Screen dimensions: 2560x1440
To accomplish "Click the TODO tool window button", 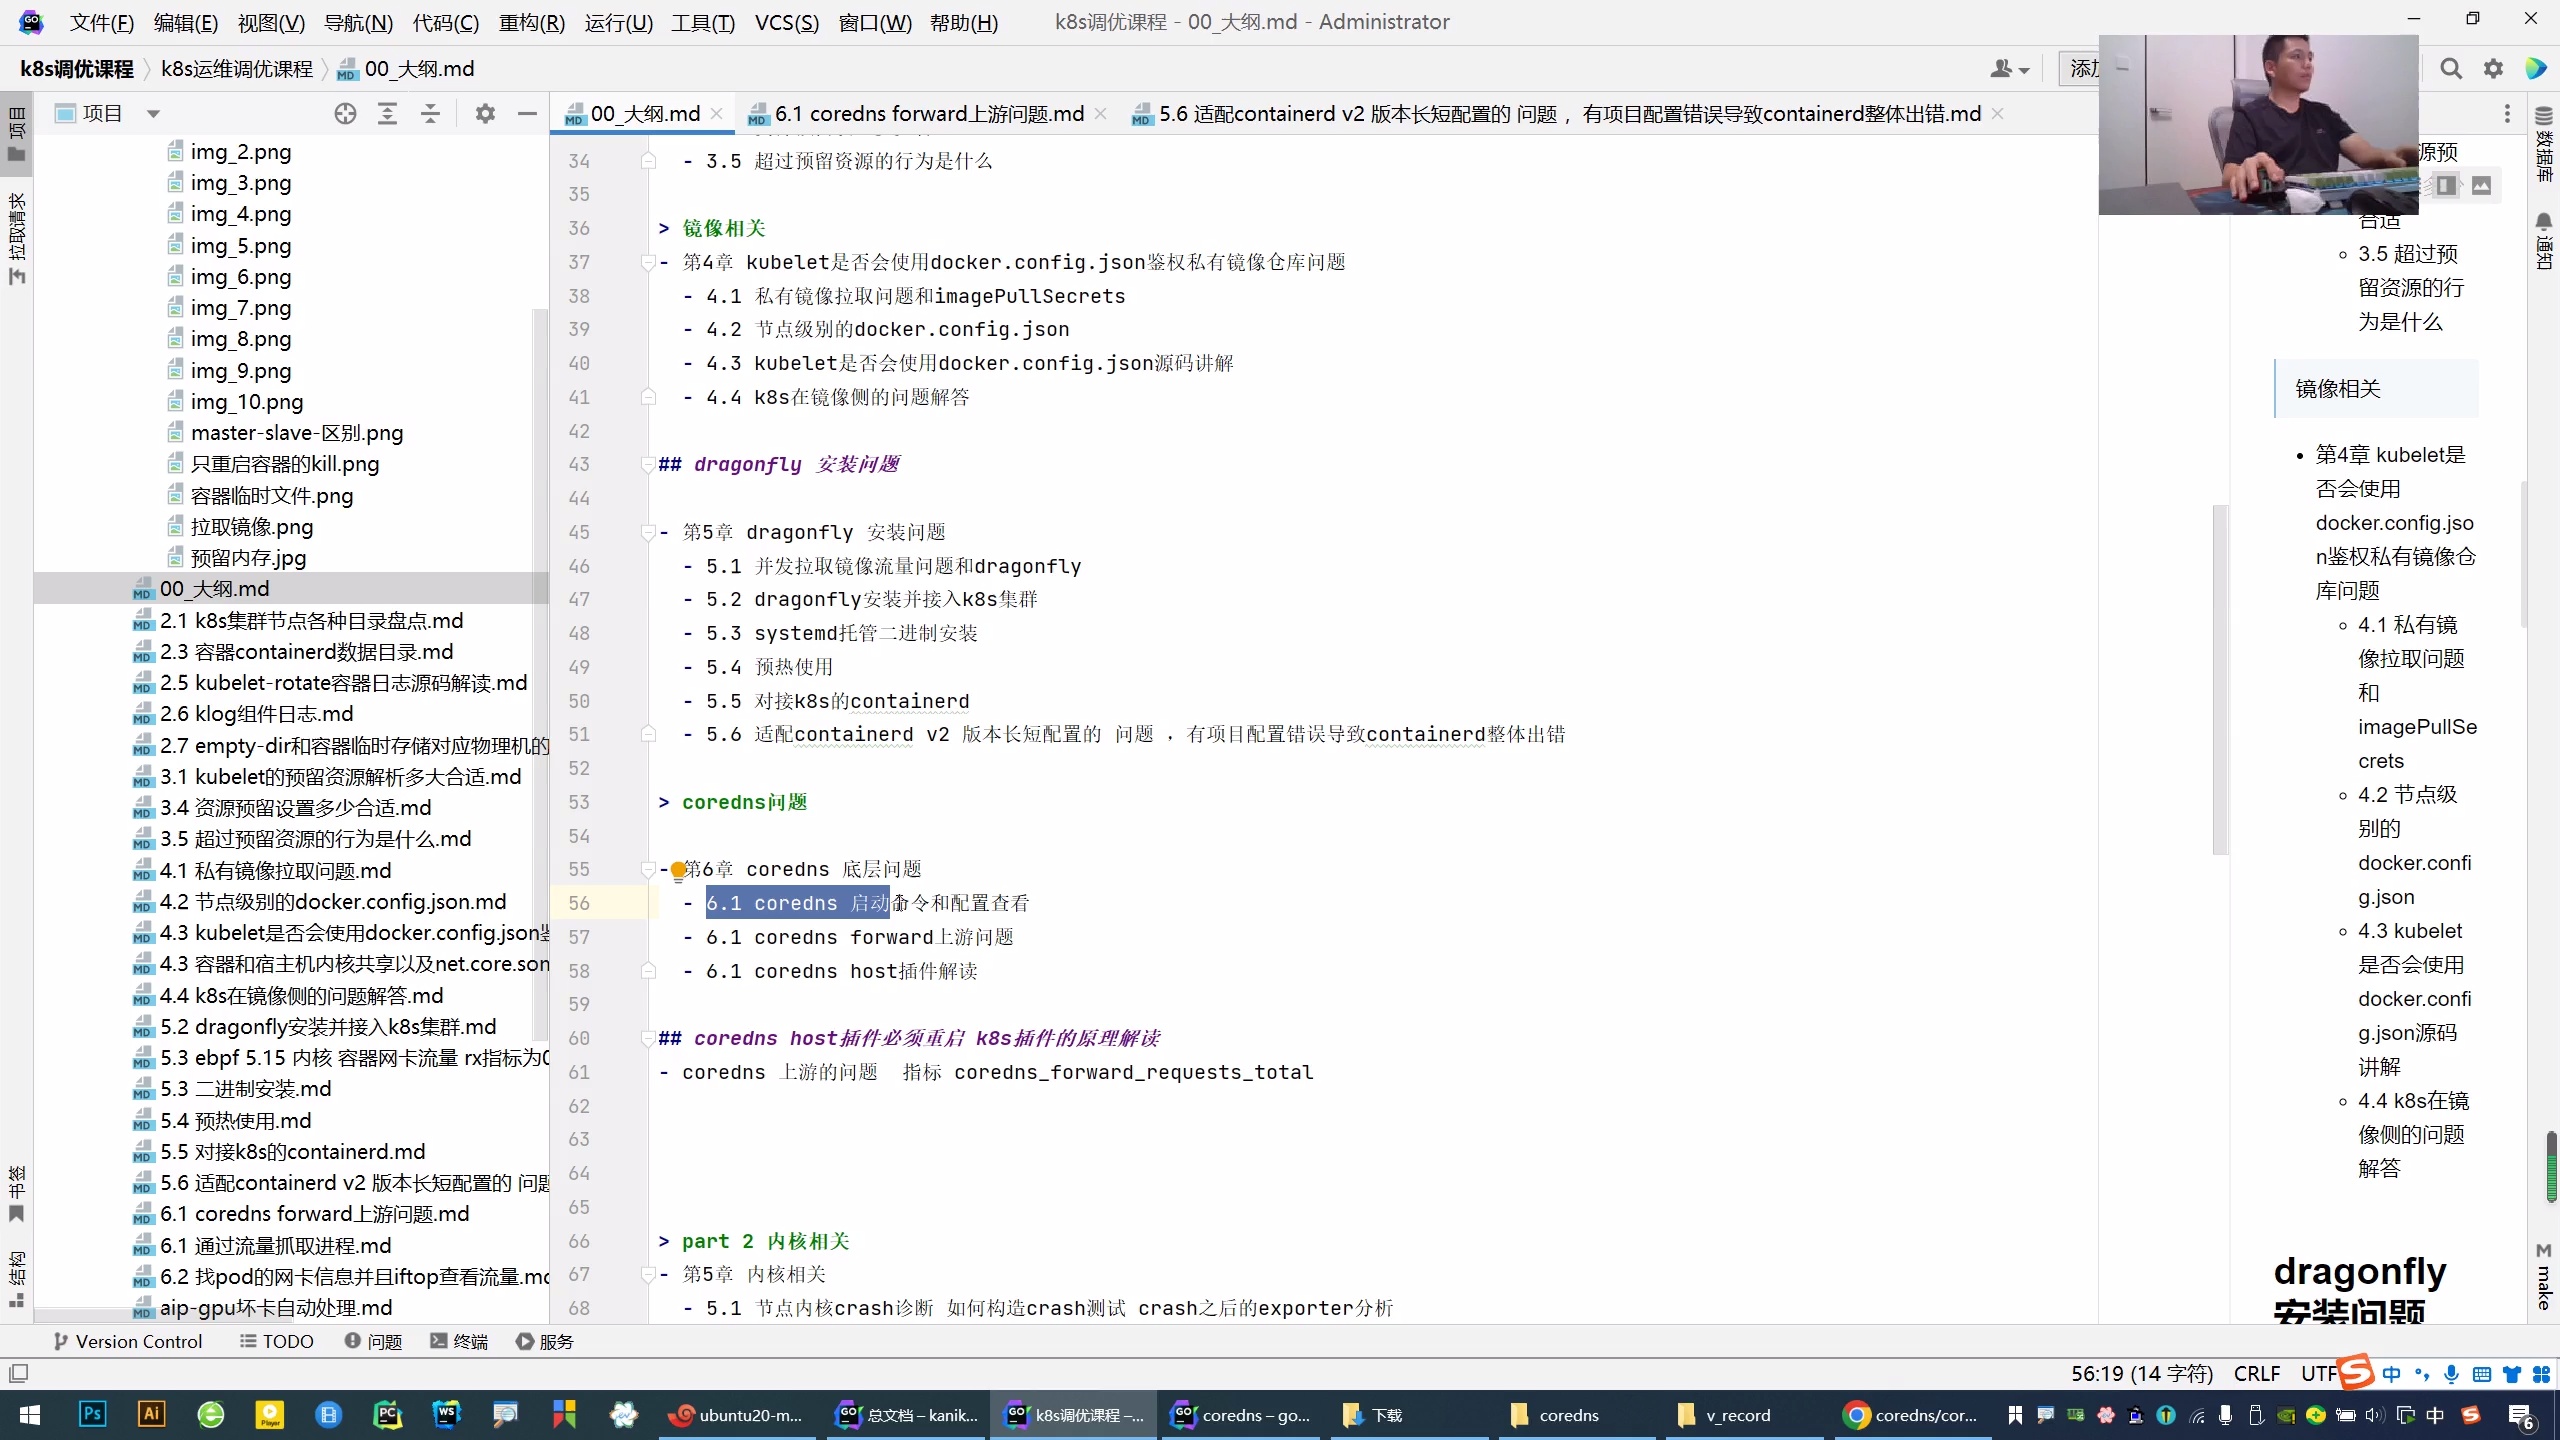I will pos(277,1341).
